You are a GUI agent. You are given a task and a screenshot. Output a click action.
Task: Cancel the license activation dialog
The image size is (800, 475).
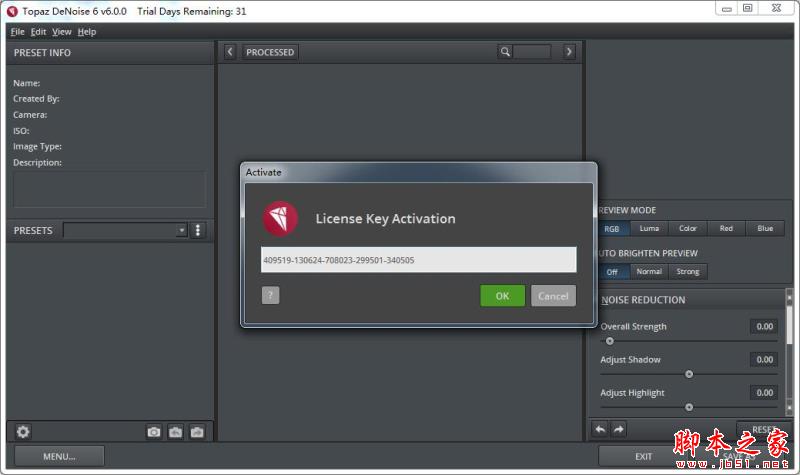pos(553,296)
